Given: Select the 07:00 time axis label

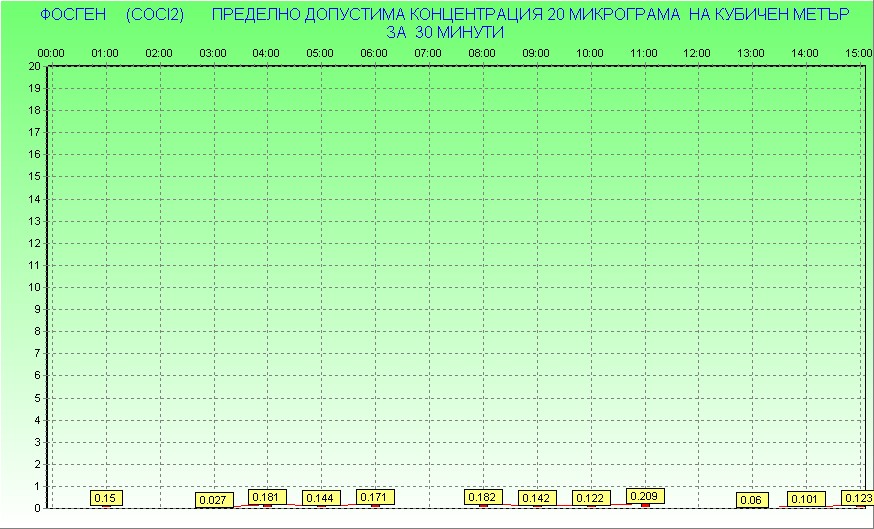Looking at the screenshot, I should point(428,53).
